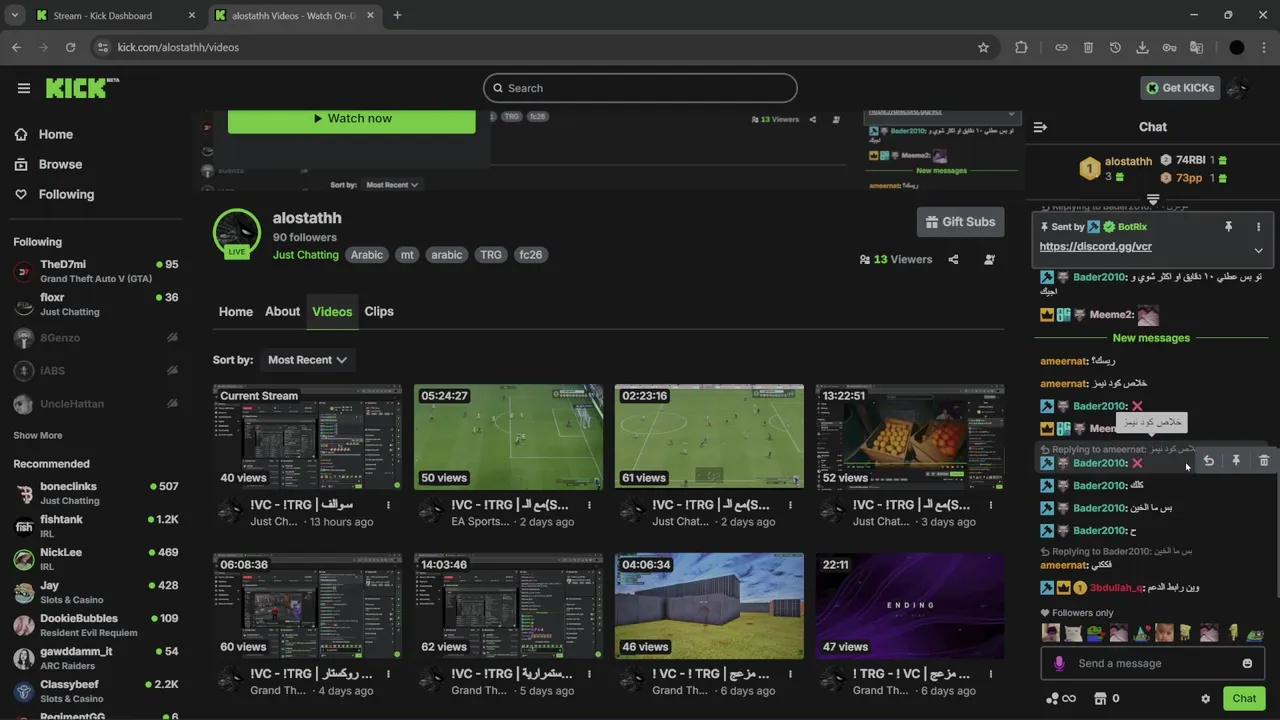Click the TRG channel tag
This screenshot has height=720, width=1280.
point(490,255)
